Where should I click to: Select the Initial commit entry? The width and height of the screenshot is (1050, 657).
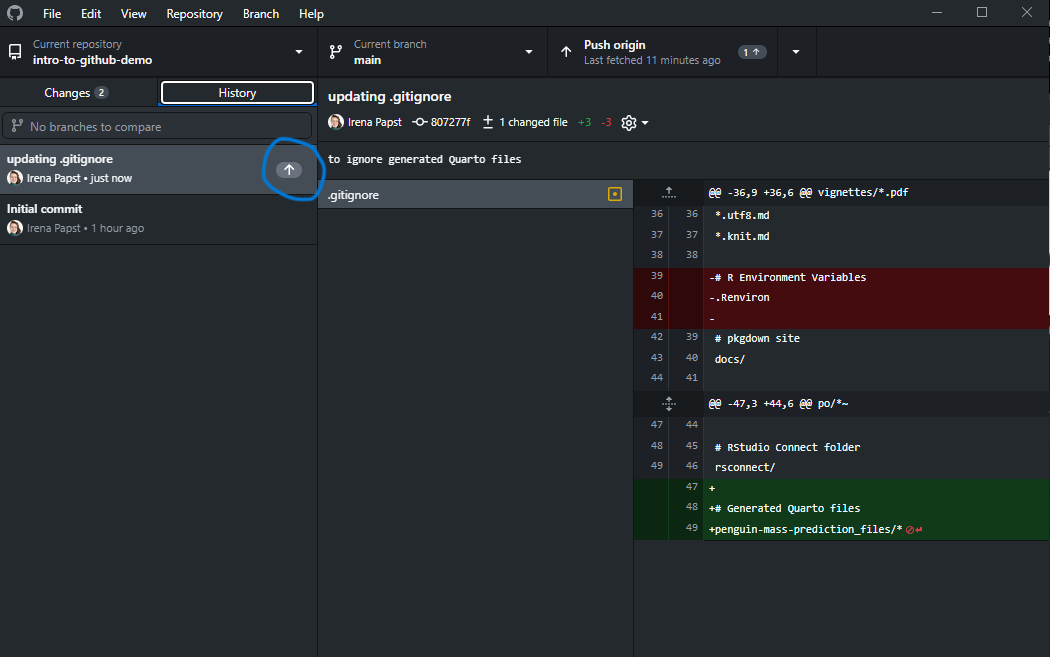[158, 218]
